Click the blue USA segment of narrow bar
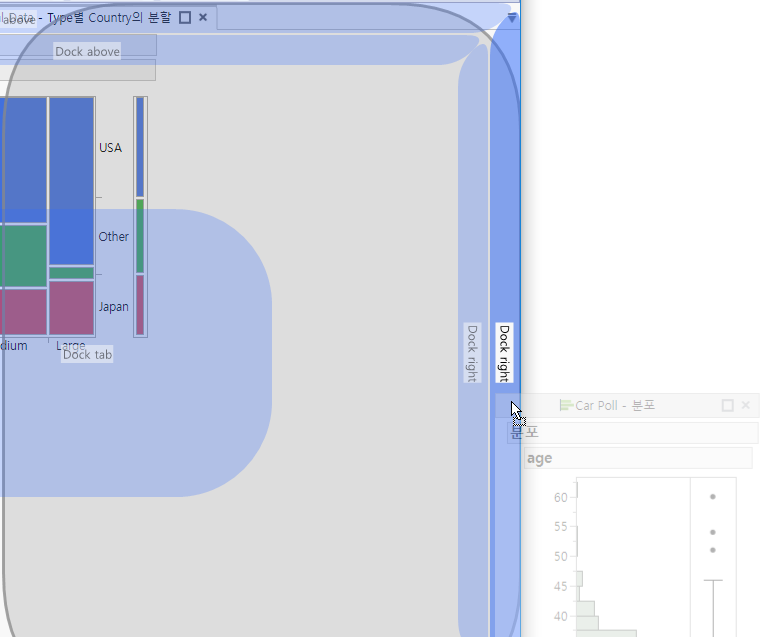Image resolution: width=763 pixels, height=637 pixels. click(x=140, y=147)
